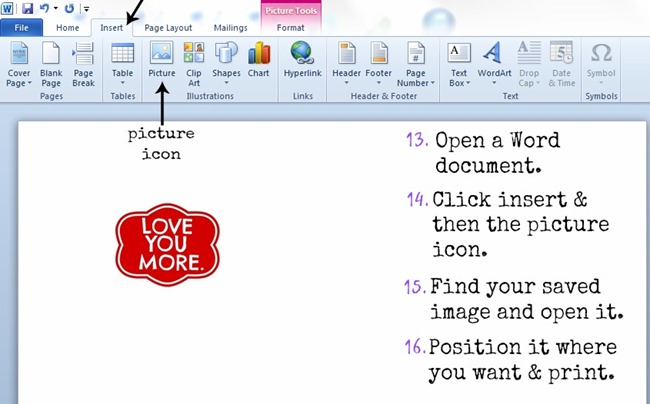Select the Love You More image in document
This screenshot has width=650, height=404.
(x=167, y=245)
